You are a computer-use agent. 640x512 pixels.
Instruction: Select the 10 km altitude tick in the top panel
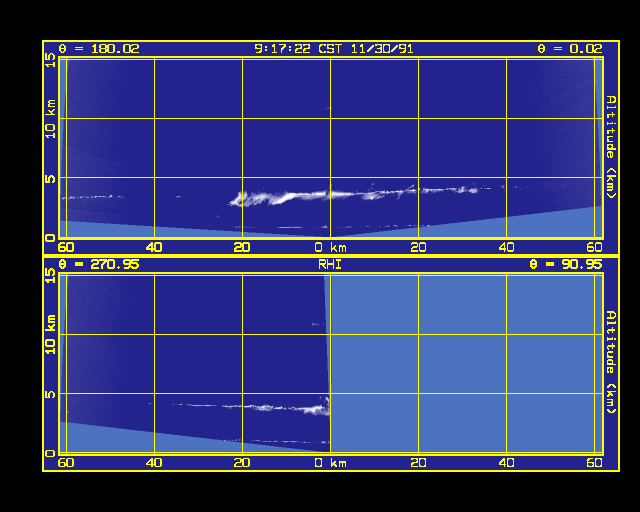[50, 119]
